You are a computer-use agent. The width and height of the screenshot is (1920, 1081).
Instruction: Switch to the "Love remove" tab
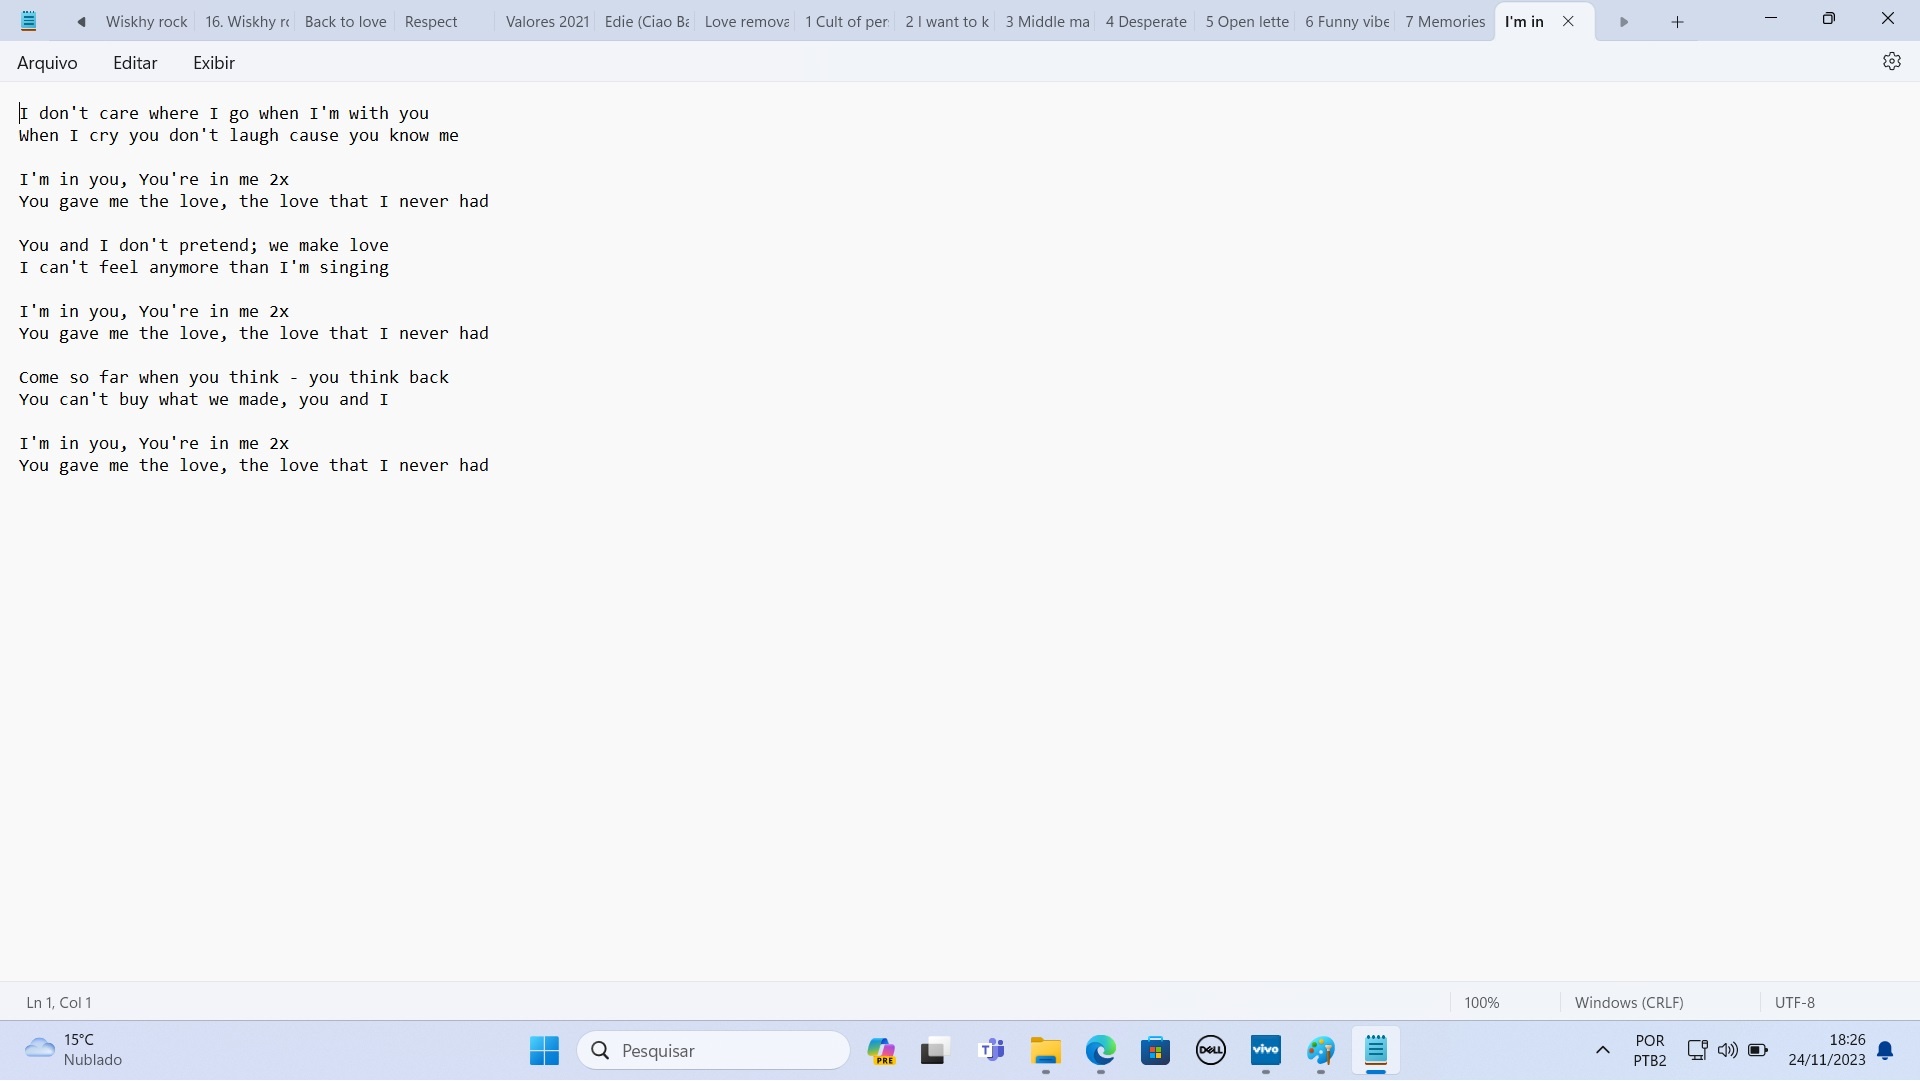pos(746,22)
